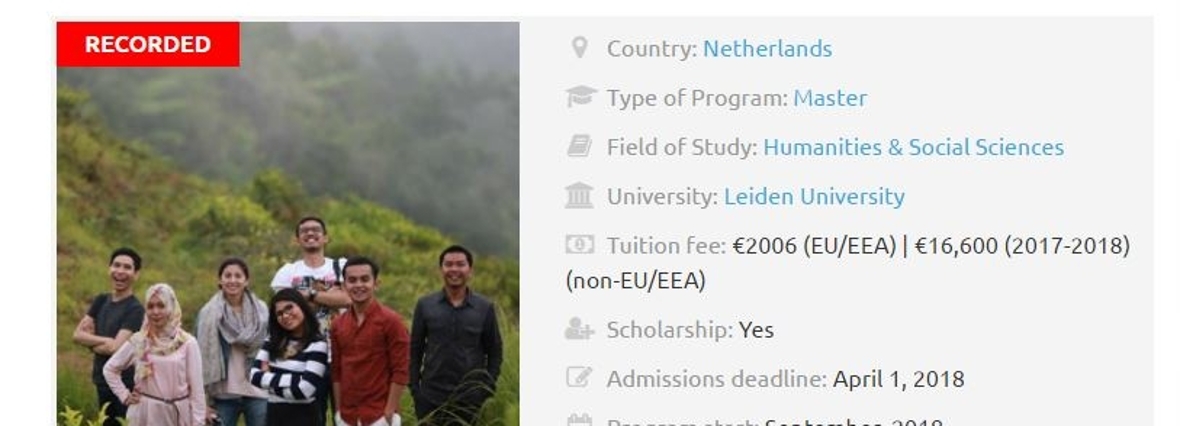1180x426 pixels.
Task: Visit the Leiden University link
Action: [x=814, y=196]
